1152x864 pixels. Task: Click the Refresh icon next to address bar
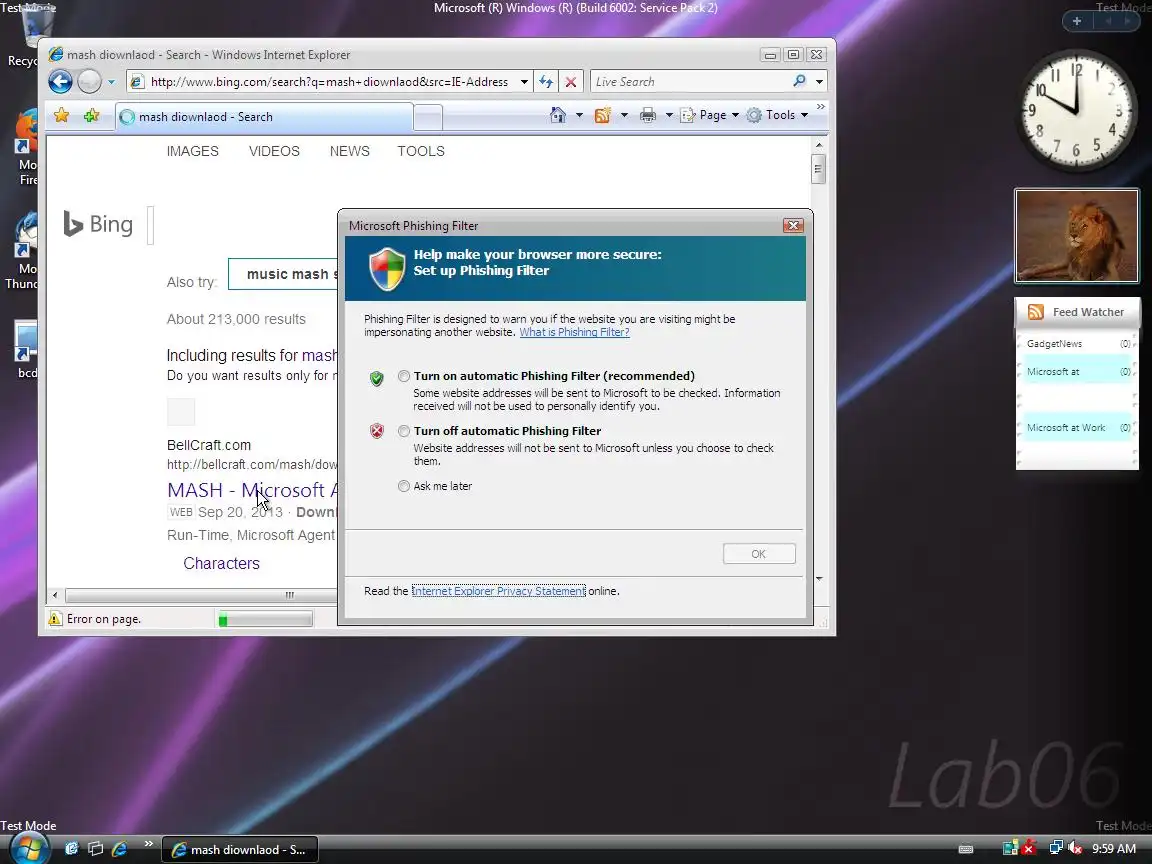[x=546, y=82]
